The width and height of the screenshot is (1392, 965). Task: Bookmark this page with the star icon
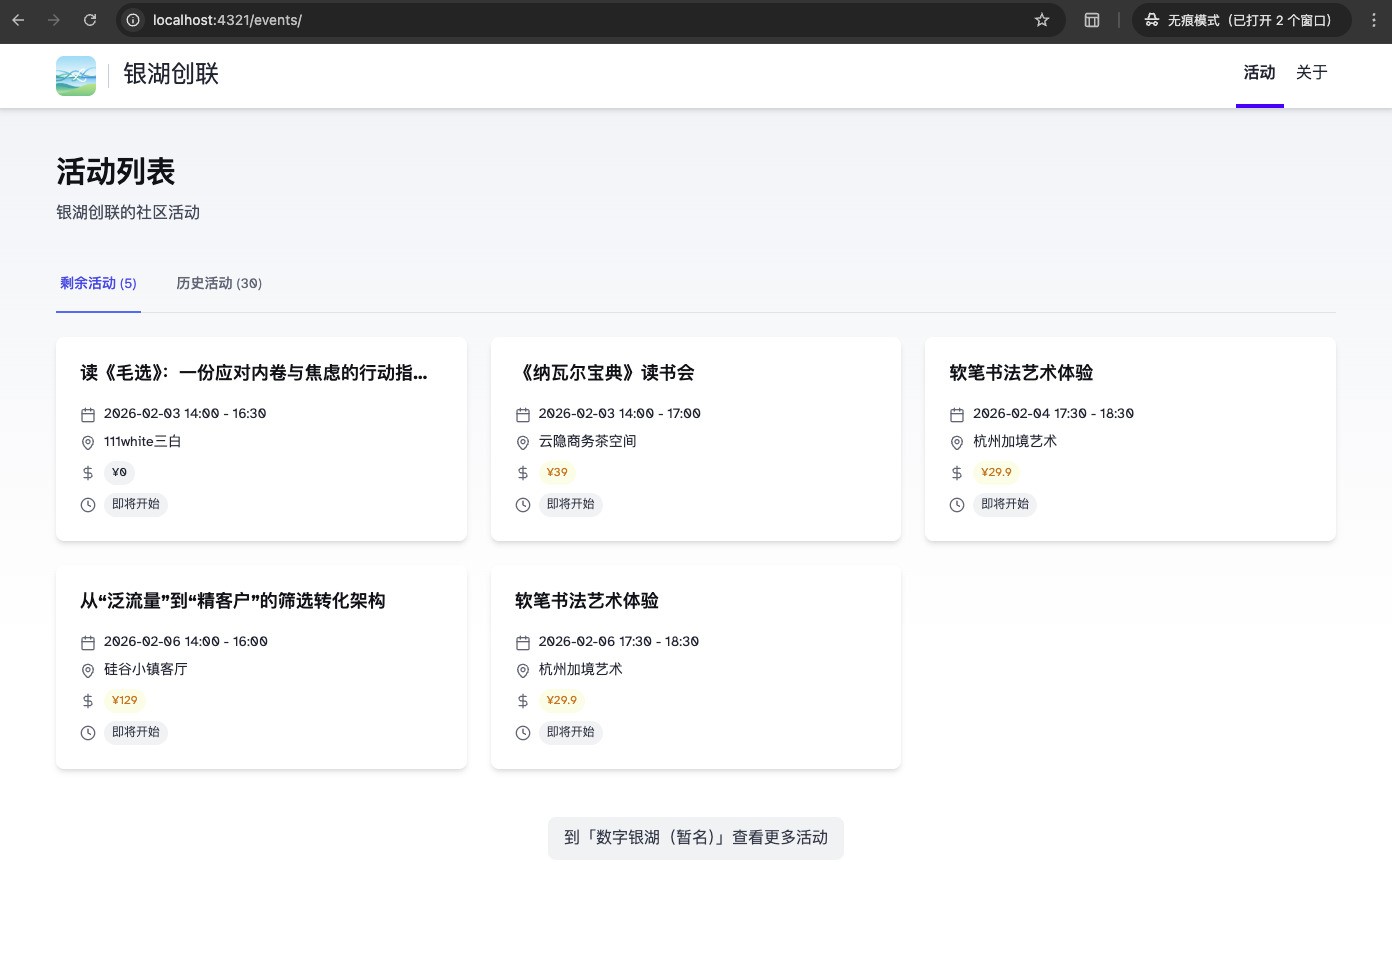[1042, 20]
